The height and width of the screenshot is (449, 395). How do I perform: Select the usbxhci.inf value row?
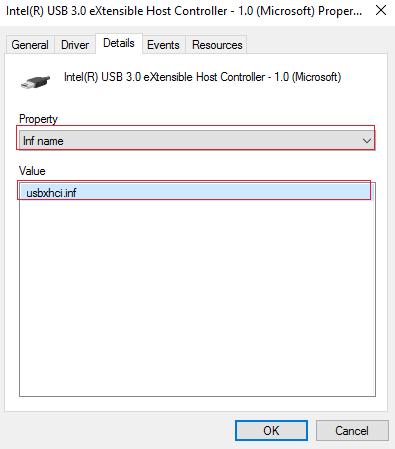point(197,192)
